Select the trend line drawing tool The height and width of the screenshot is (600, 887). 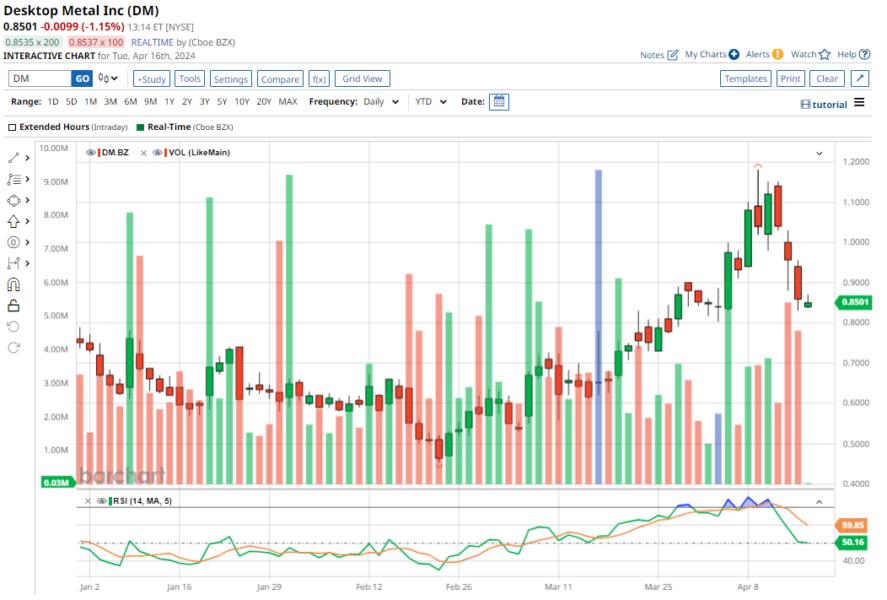14,158
